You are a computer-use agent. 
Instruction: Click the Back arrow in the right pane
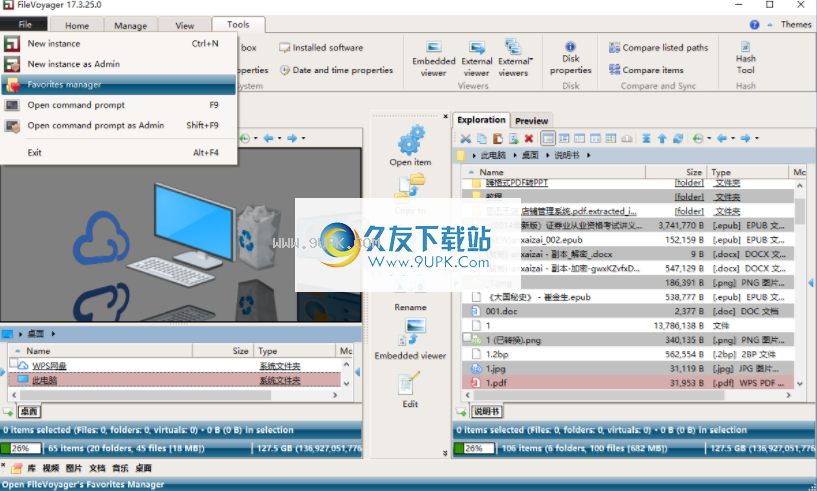click(722, 139)
